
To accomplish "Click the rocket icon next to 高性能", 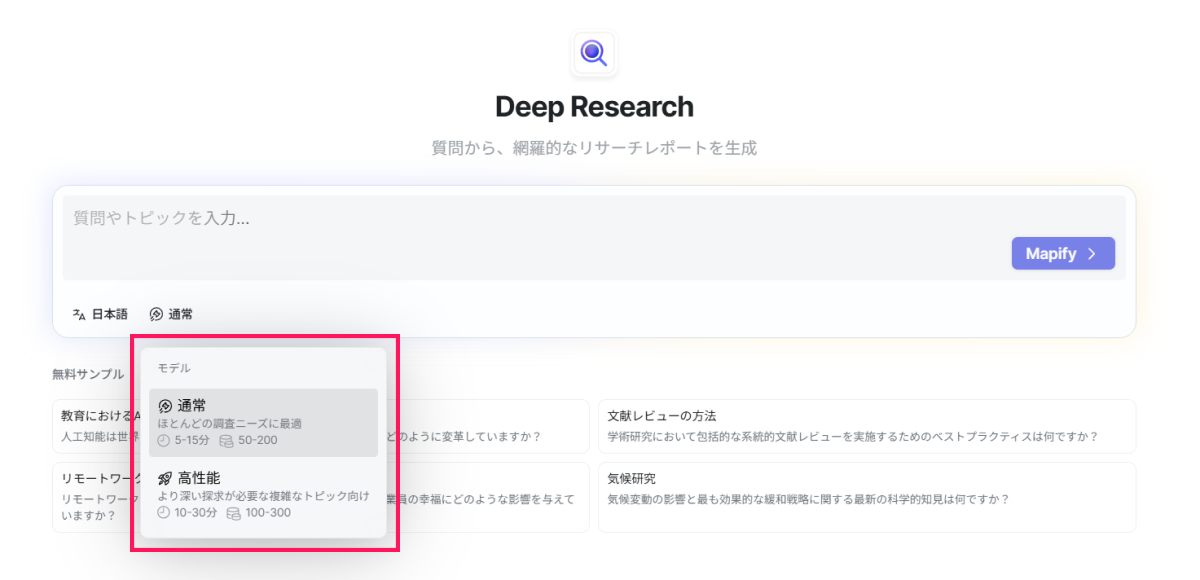I will 165,478.
